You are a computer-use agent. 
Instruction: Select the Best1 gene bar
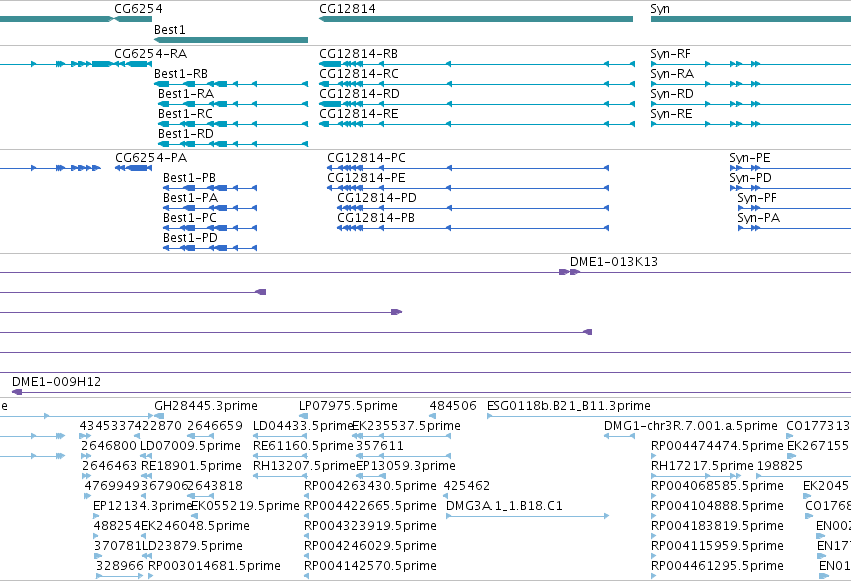click(231, 40)
